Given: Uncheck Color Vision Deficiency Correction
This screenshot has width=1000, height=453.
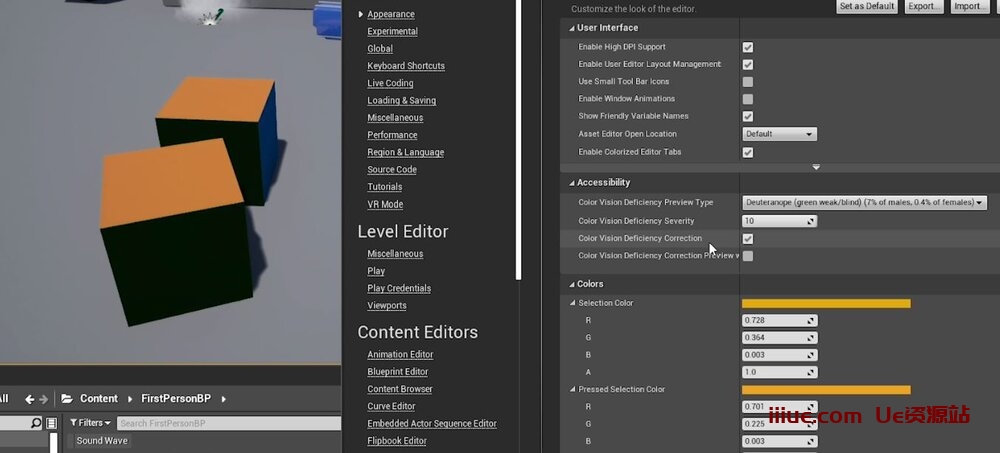Looking at the screenshot, I should click(x=748, y=239).
